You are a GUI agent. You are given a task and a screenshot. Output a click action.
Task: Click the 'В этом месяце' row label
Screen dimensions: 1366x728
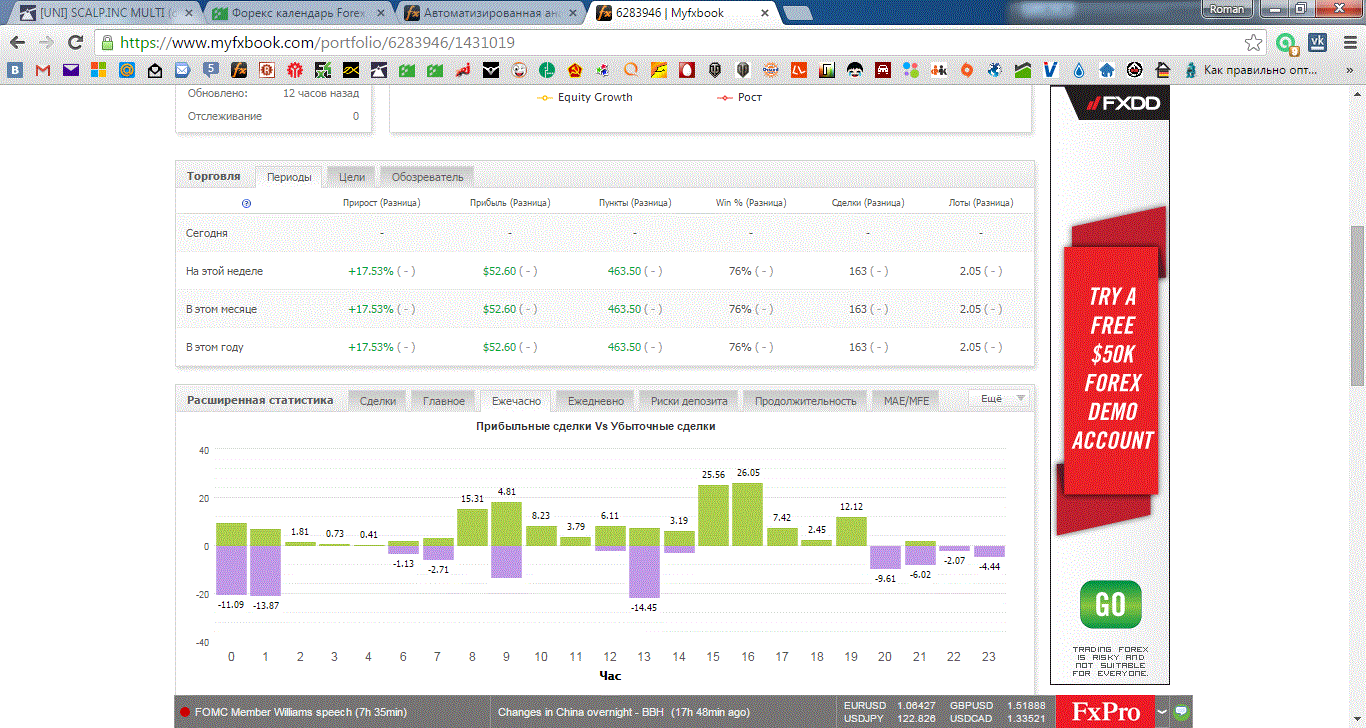(x=221, y=309)
